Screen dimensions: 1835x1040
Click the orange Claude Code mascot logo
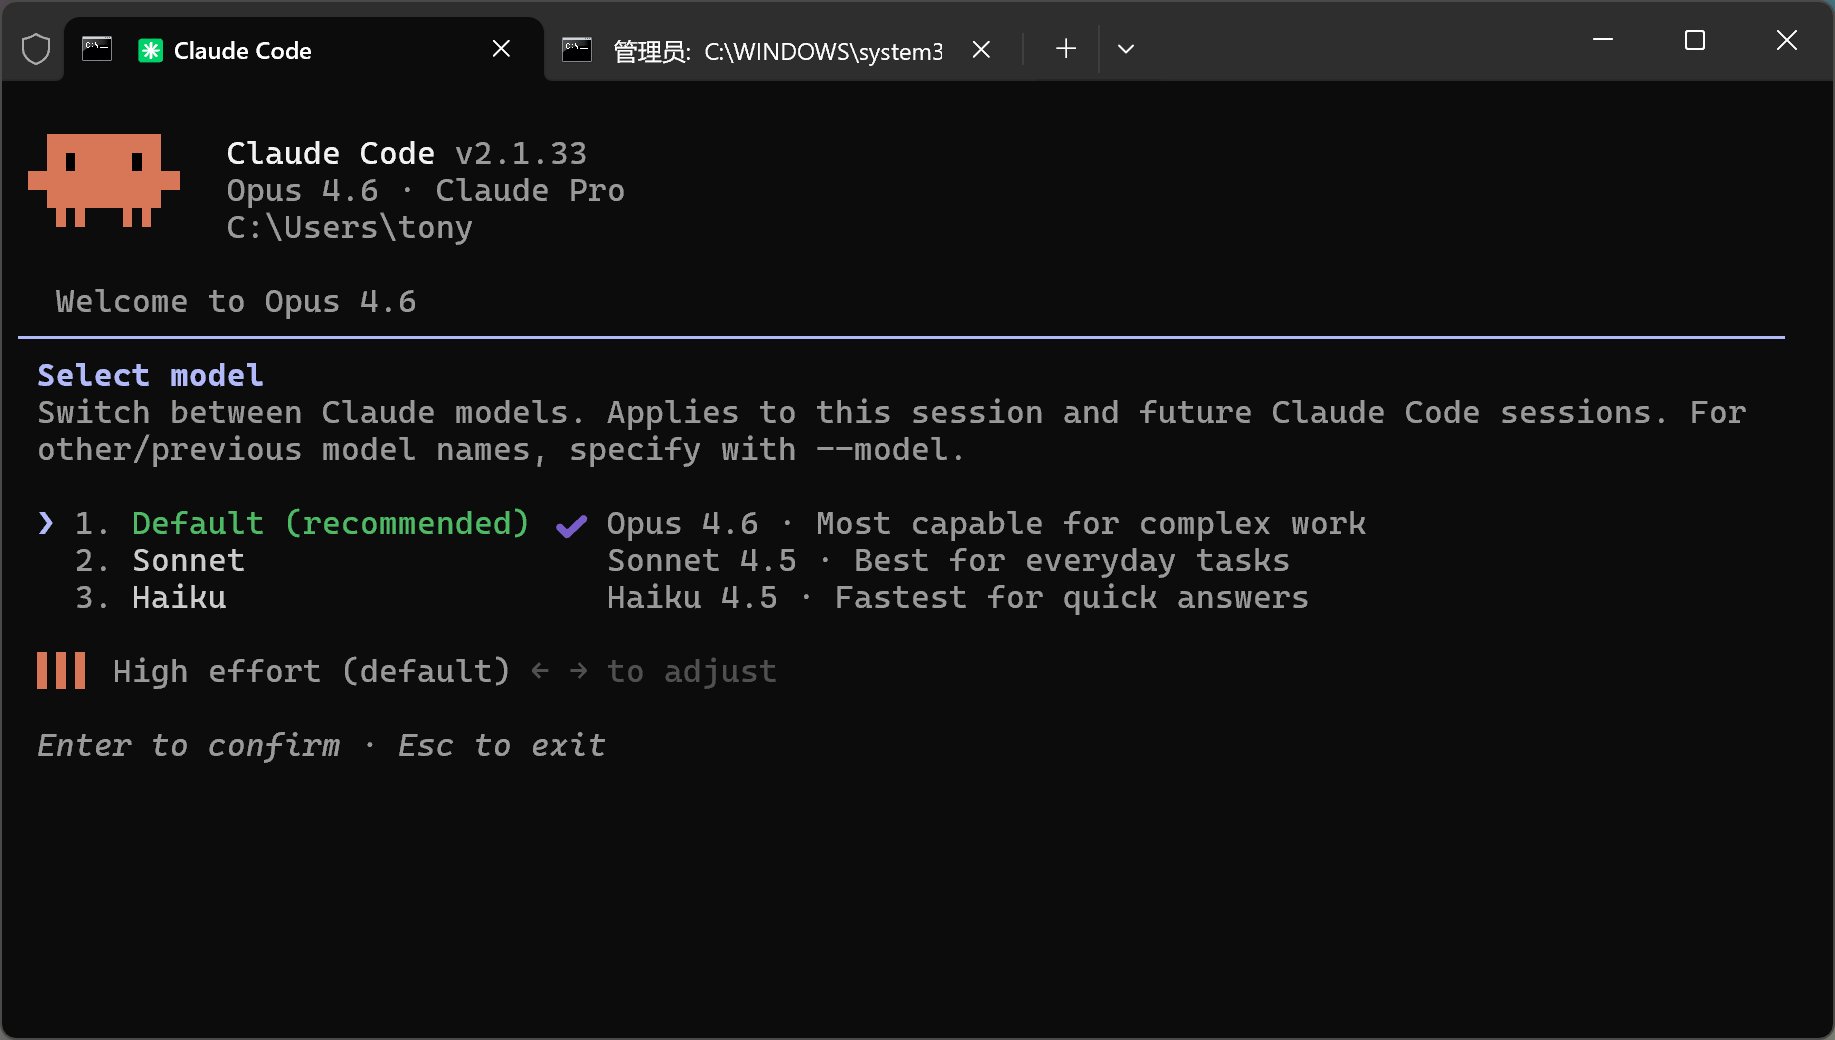click(x=104, y=181)
